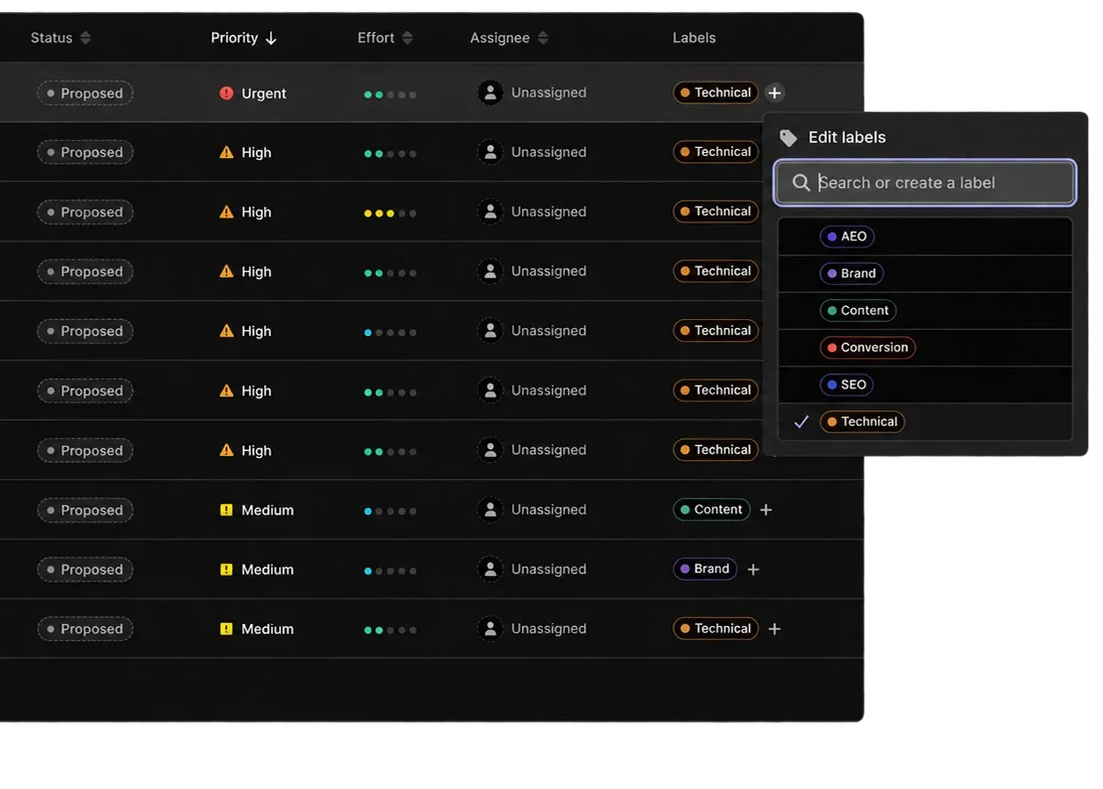Viewport: 1103px width, 789px height.
Task: Sort by Assignee column header
Action: click(x=509, y=38)
